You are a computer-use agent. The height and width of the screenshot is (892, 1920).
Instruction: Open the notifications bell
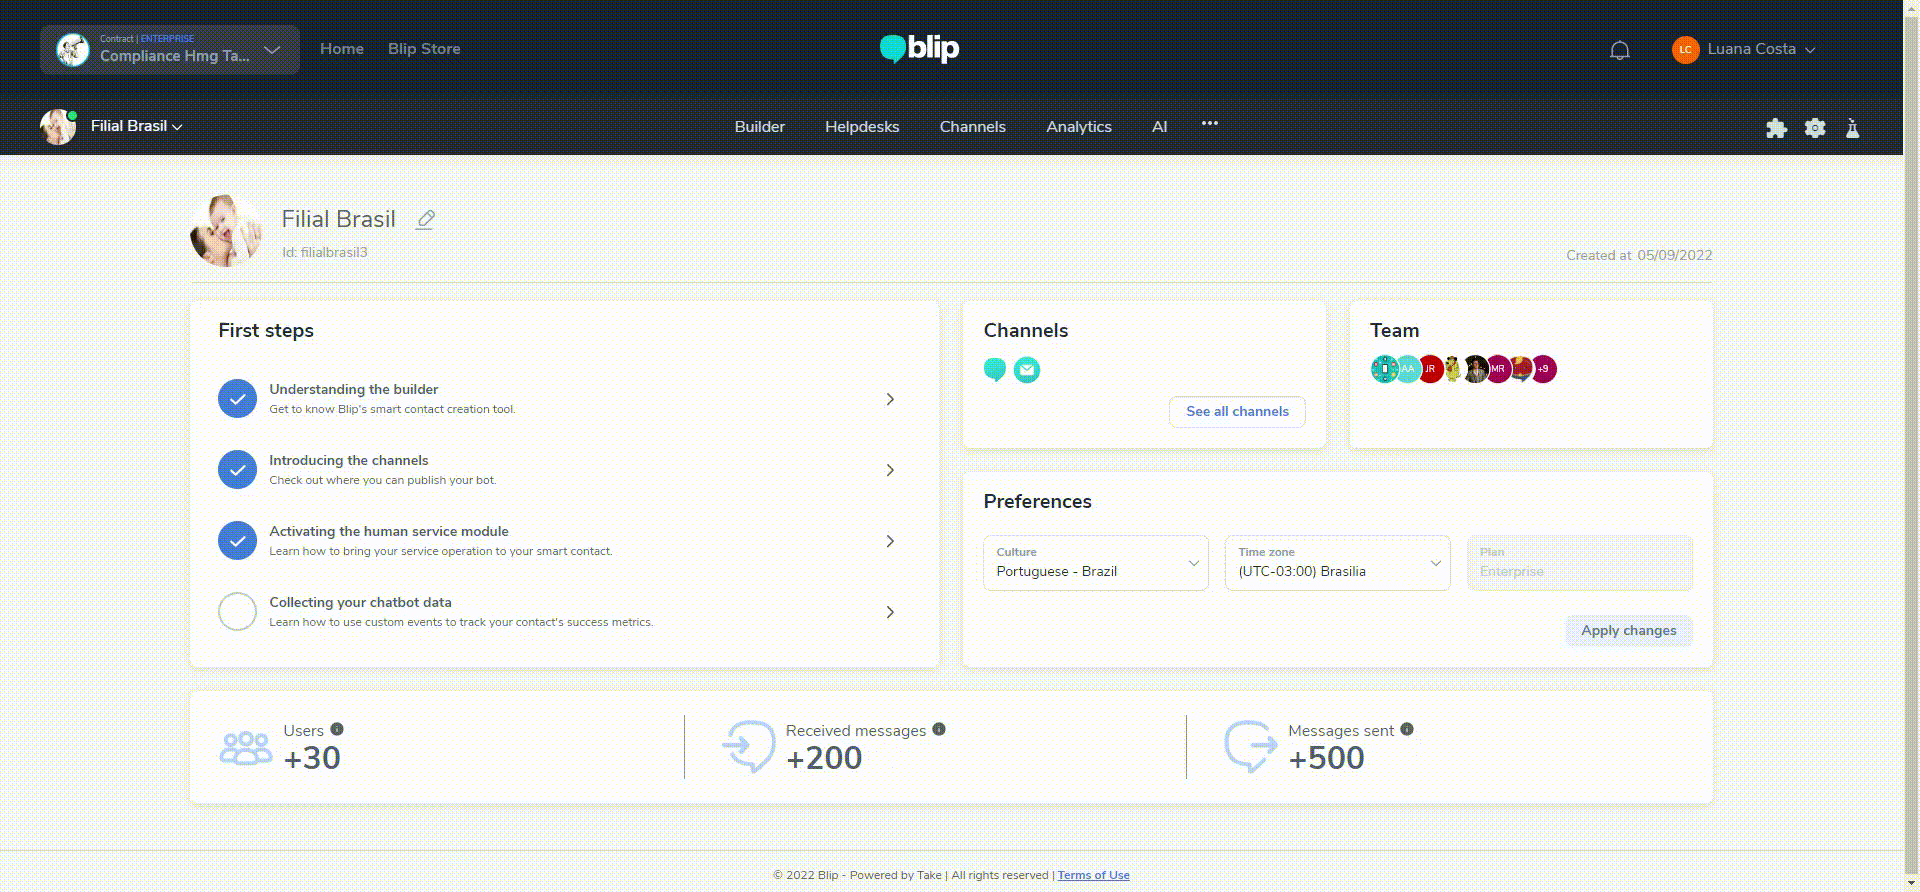click(1620, 50)
